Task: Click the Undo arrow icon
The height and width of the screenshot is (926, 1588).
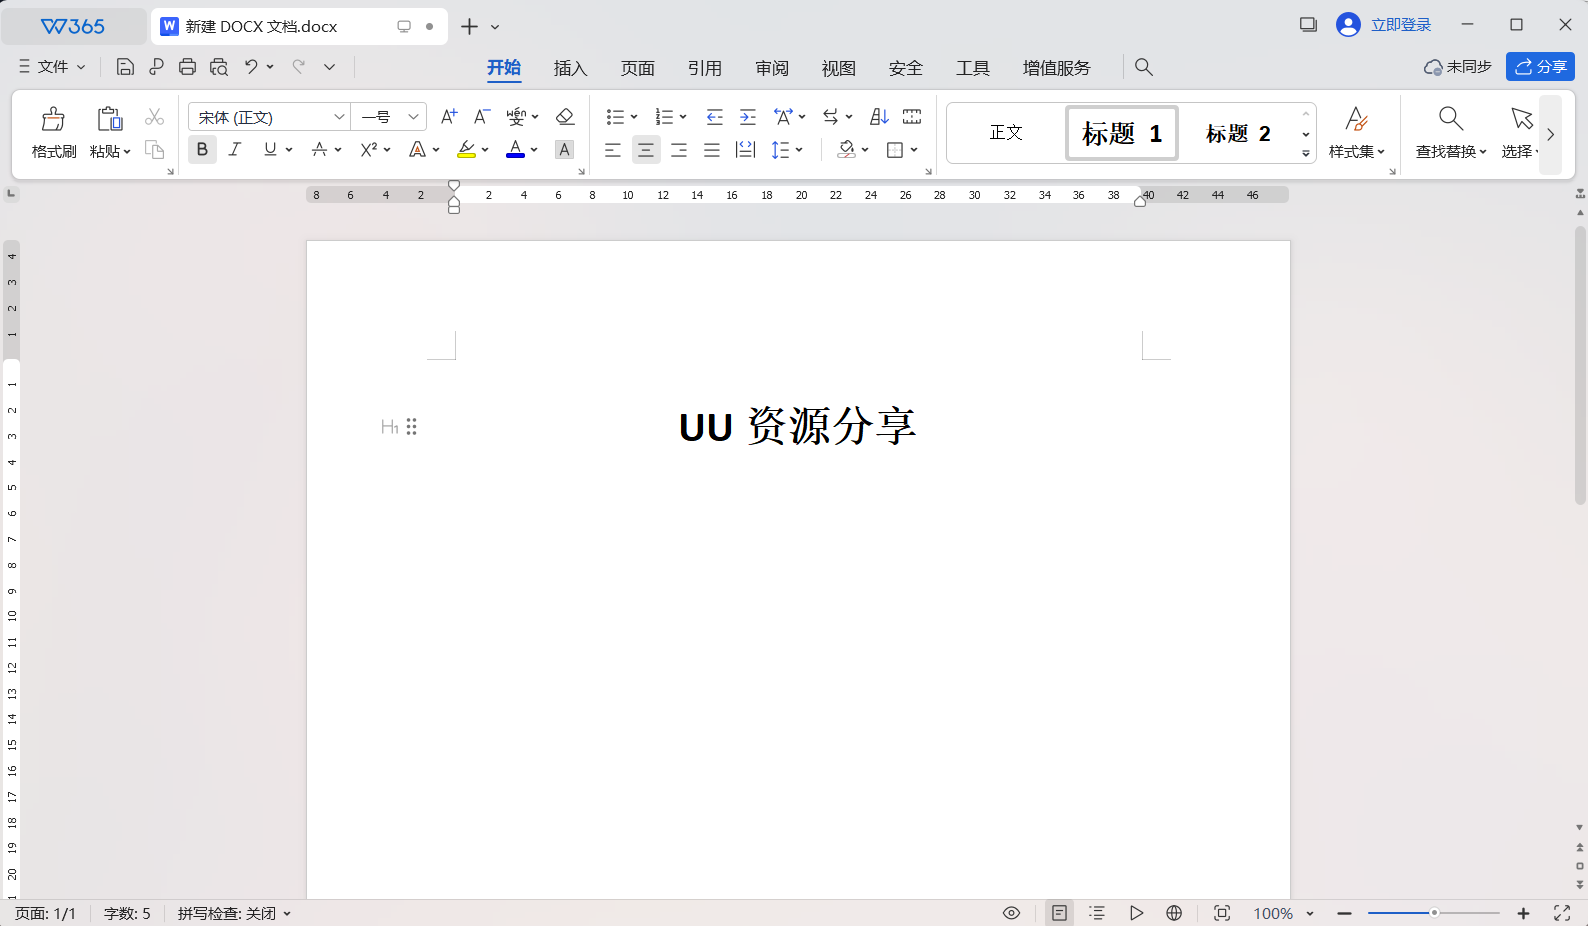Action: [x=251, y=67]
